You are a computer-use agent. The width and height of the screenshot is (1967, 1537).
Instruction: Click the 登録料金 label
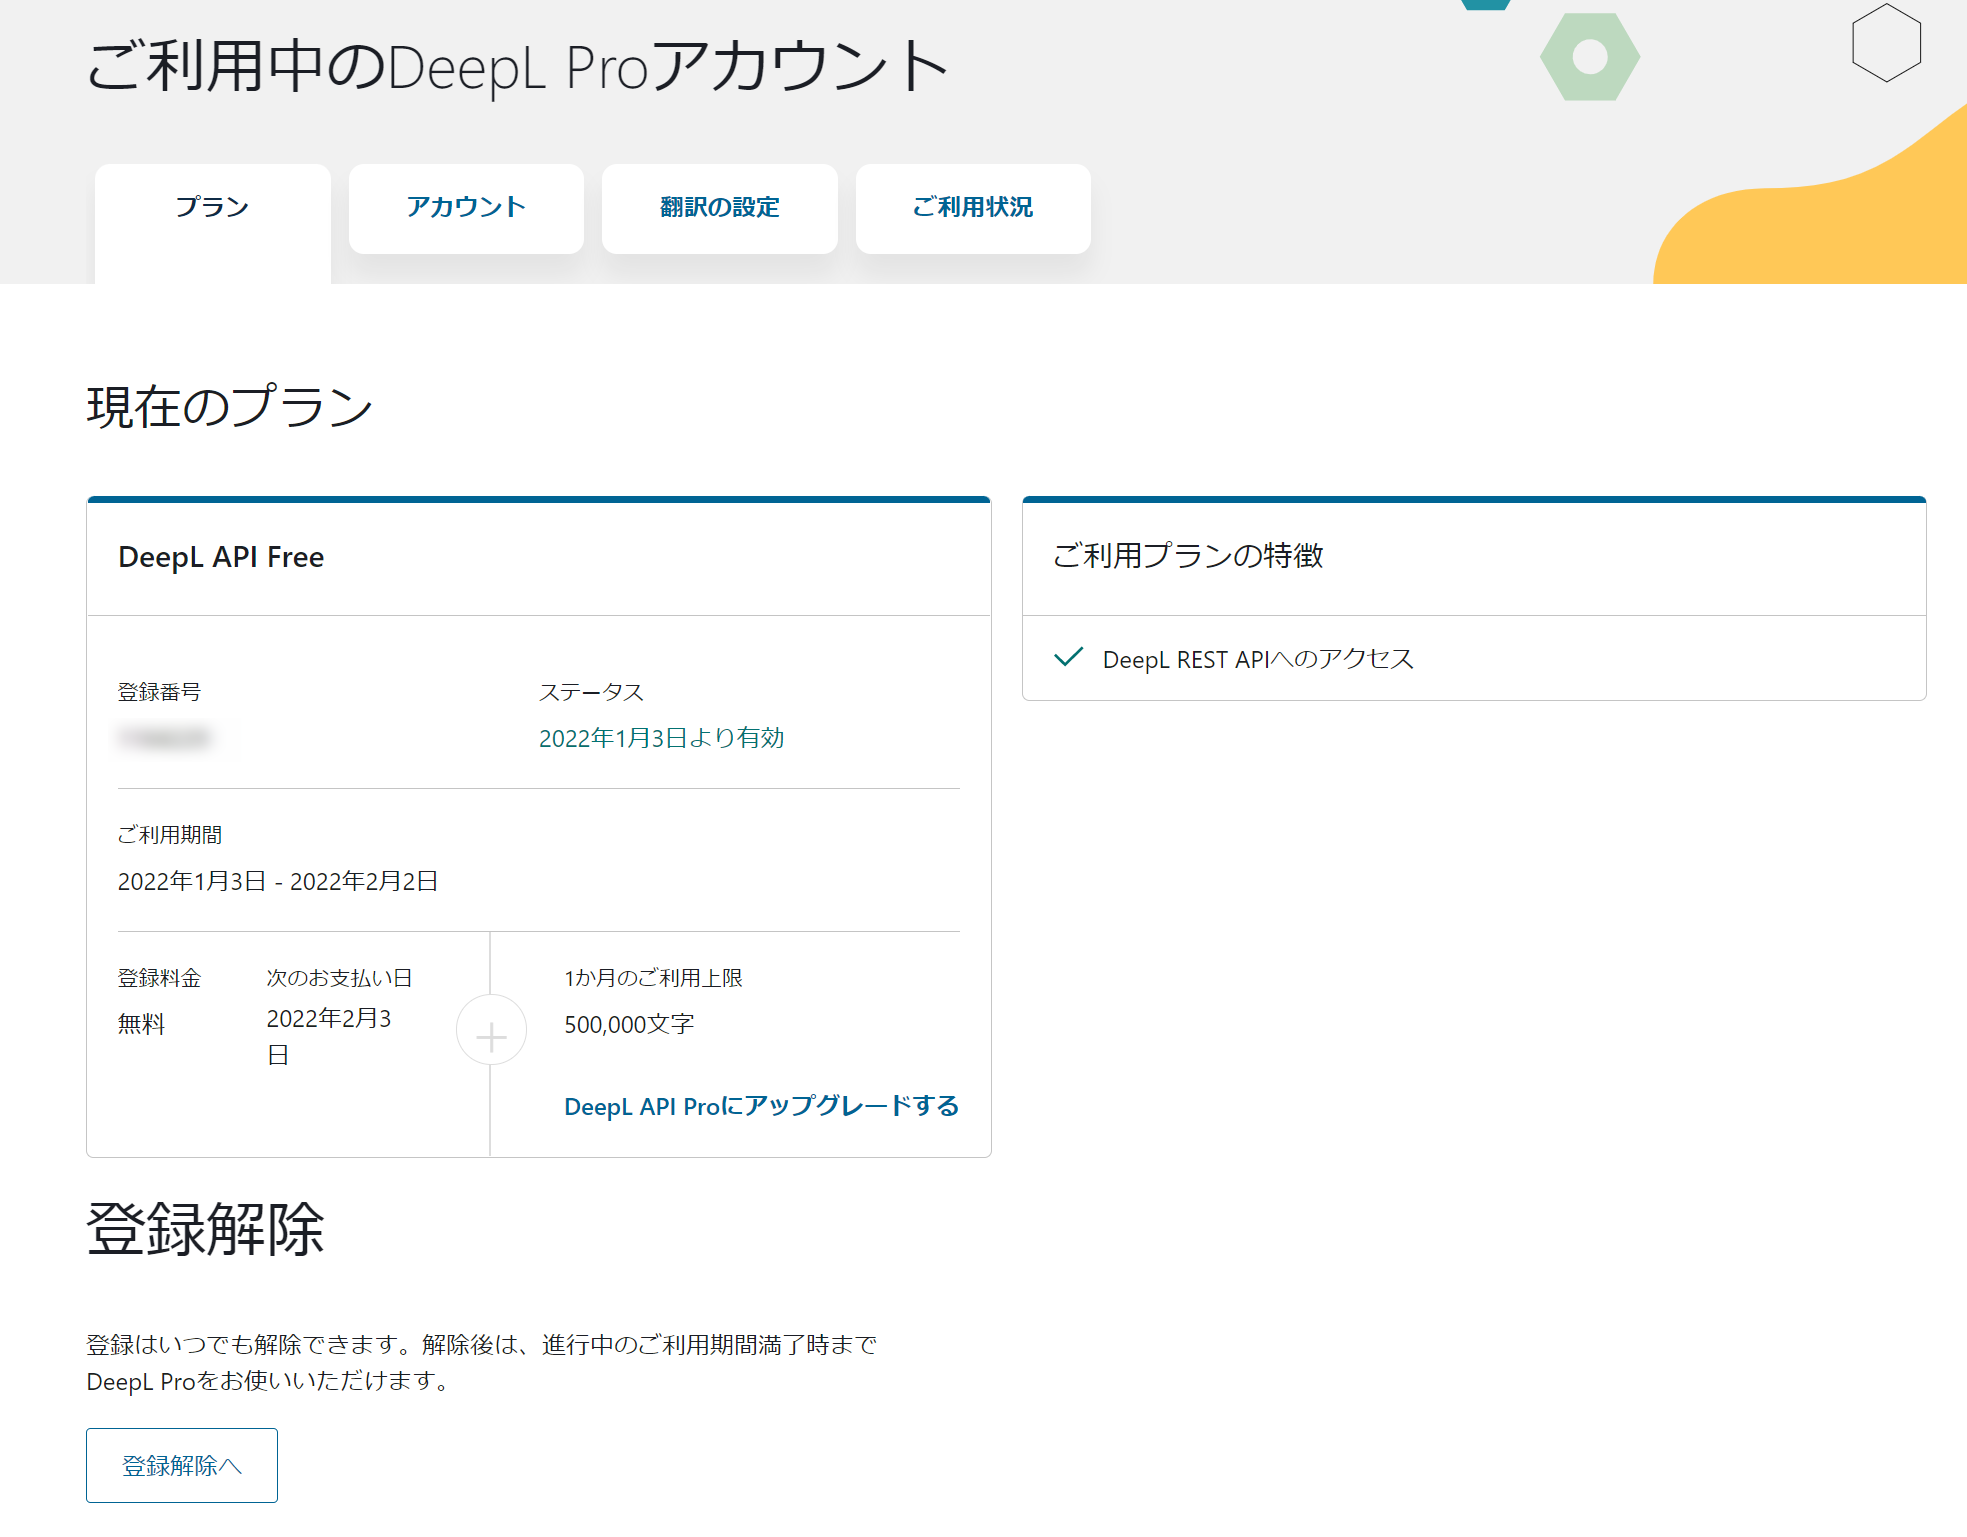[x=159, y=978]
